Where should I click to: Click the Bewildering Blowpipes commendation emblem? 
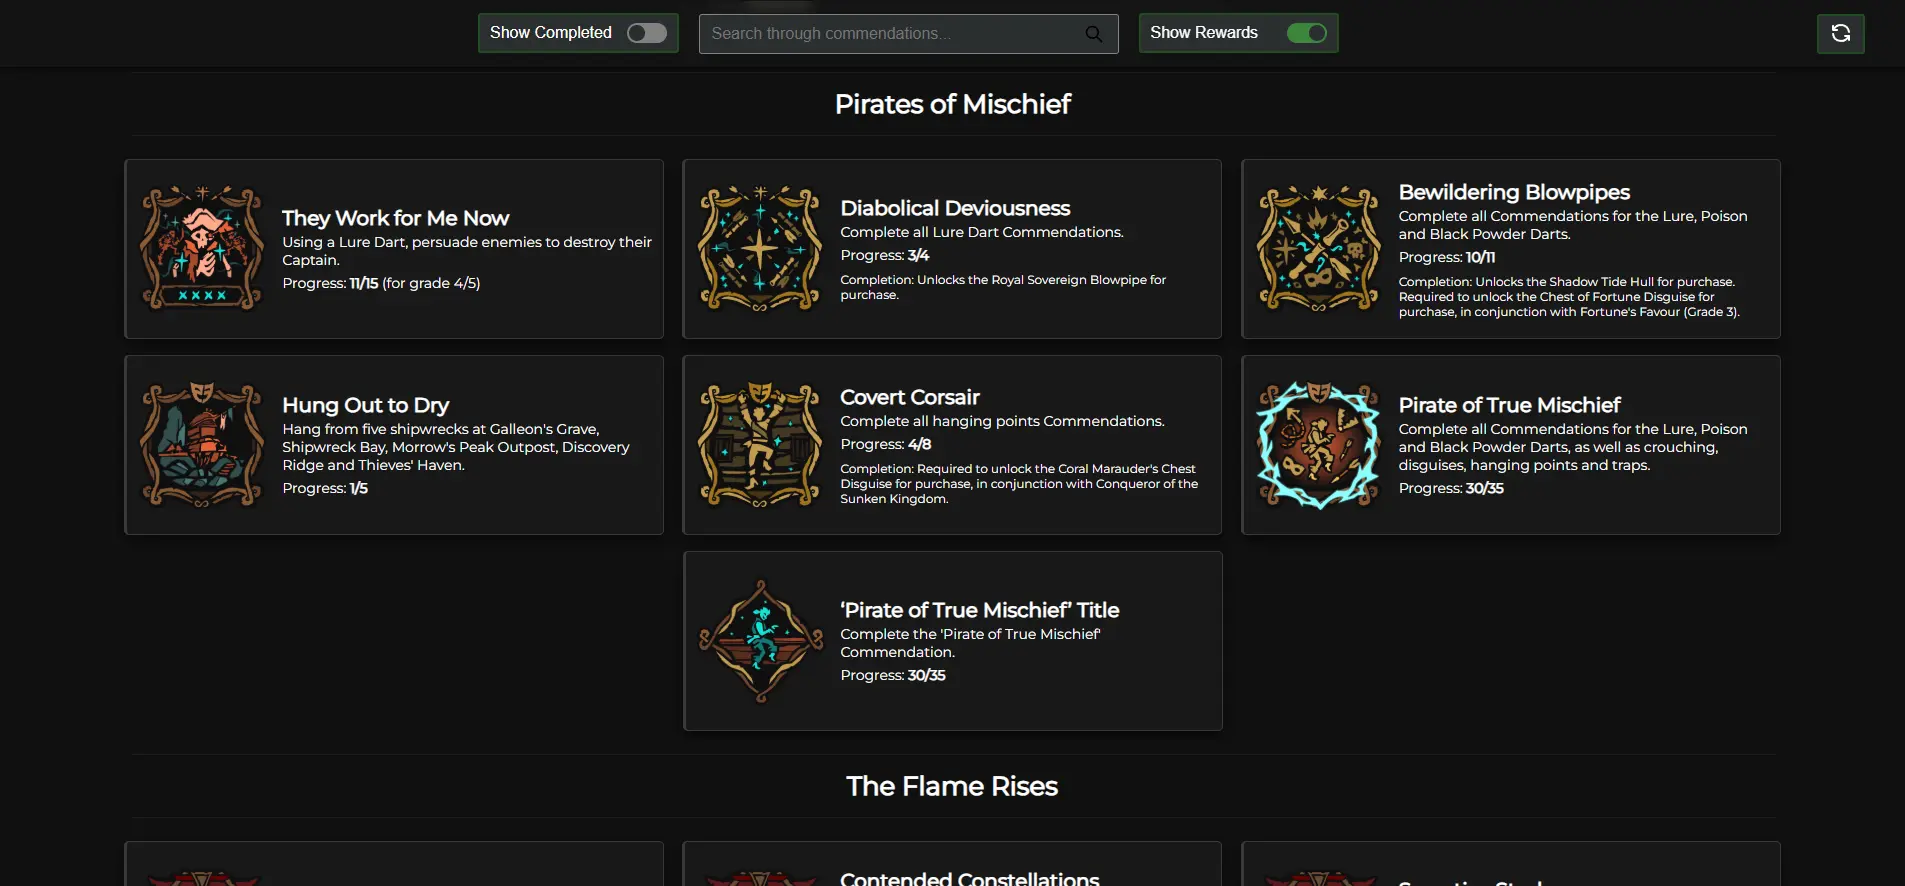(1319, 248)
